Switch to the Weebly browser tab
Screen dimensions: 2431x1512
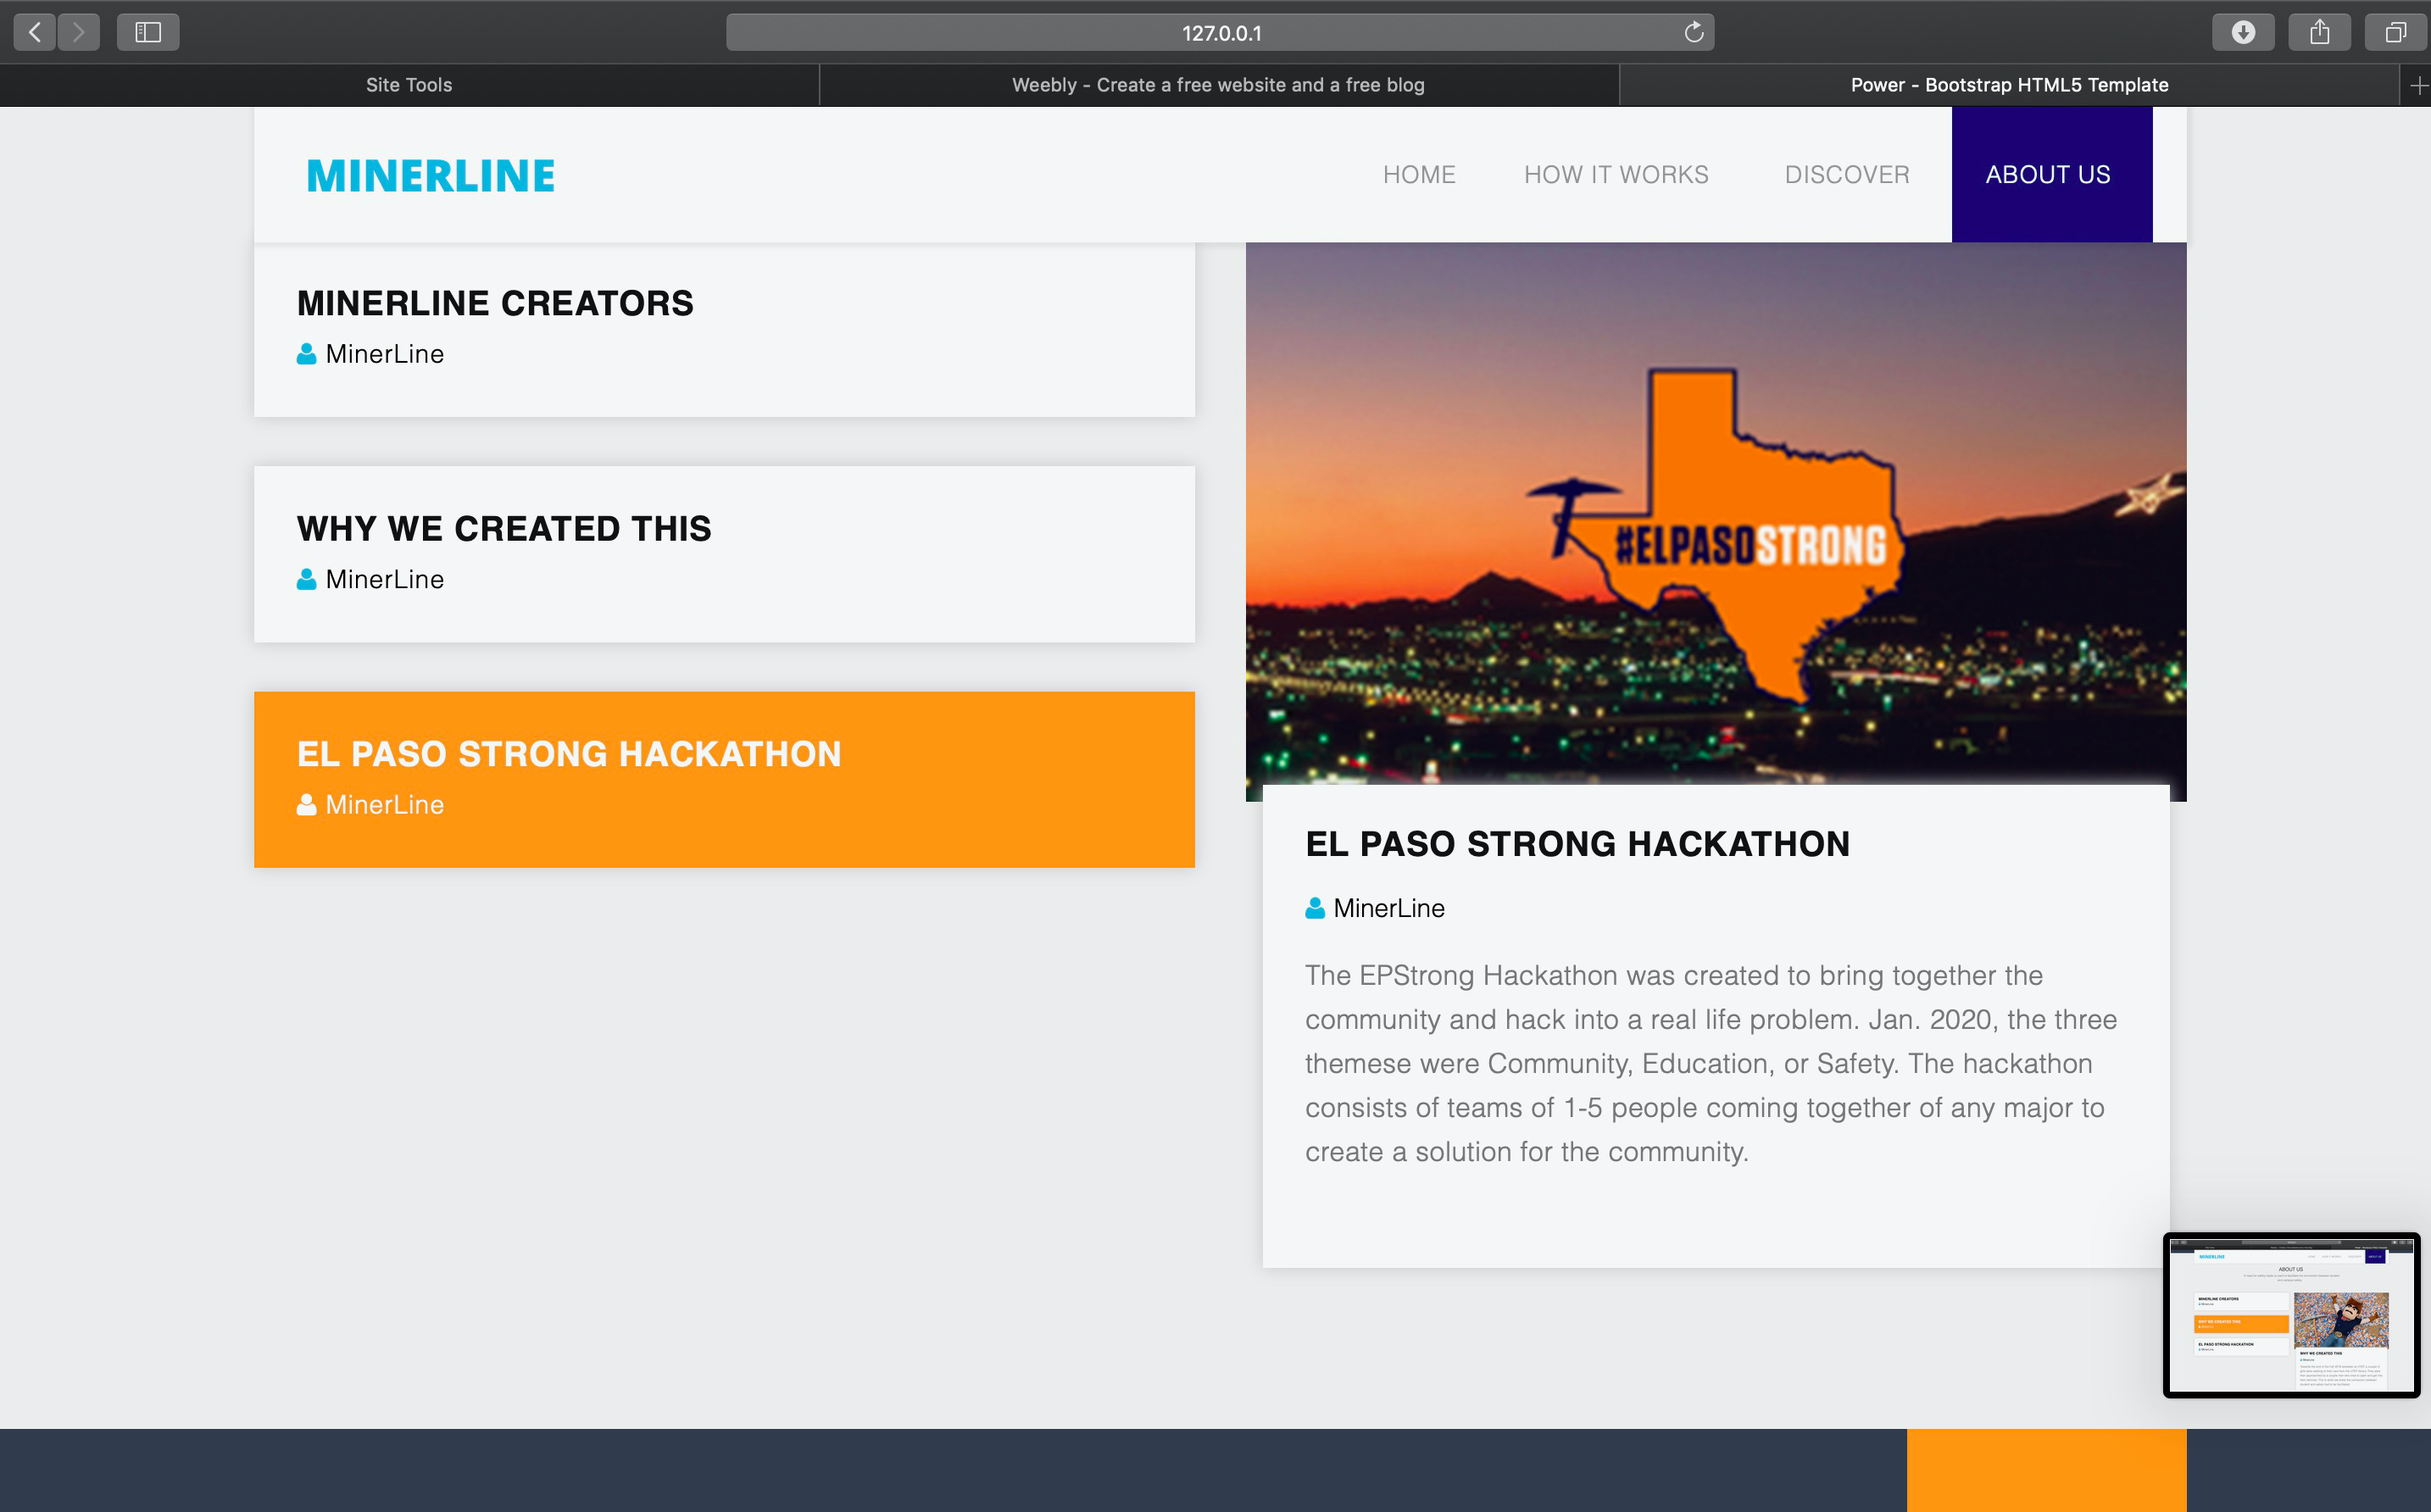point(1217,85)
